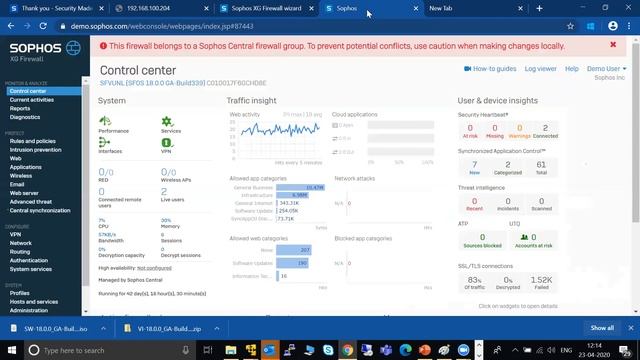The height and width of the screenshot is (360, 640).
Task: Click the Task View taskbar icon
Action: (208, 350)
